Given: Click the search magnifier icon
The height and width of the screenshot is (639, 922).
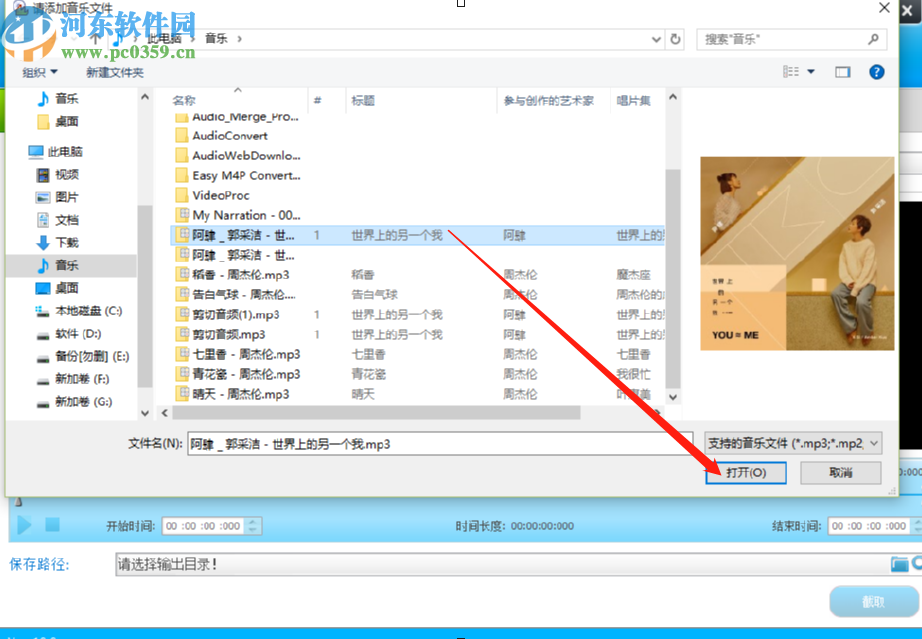Looking at the screenshot, I should click(873, 39).
